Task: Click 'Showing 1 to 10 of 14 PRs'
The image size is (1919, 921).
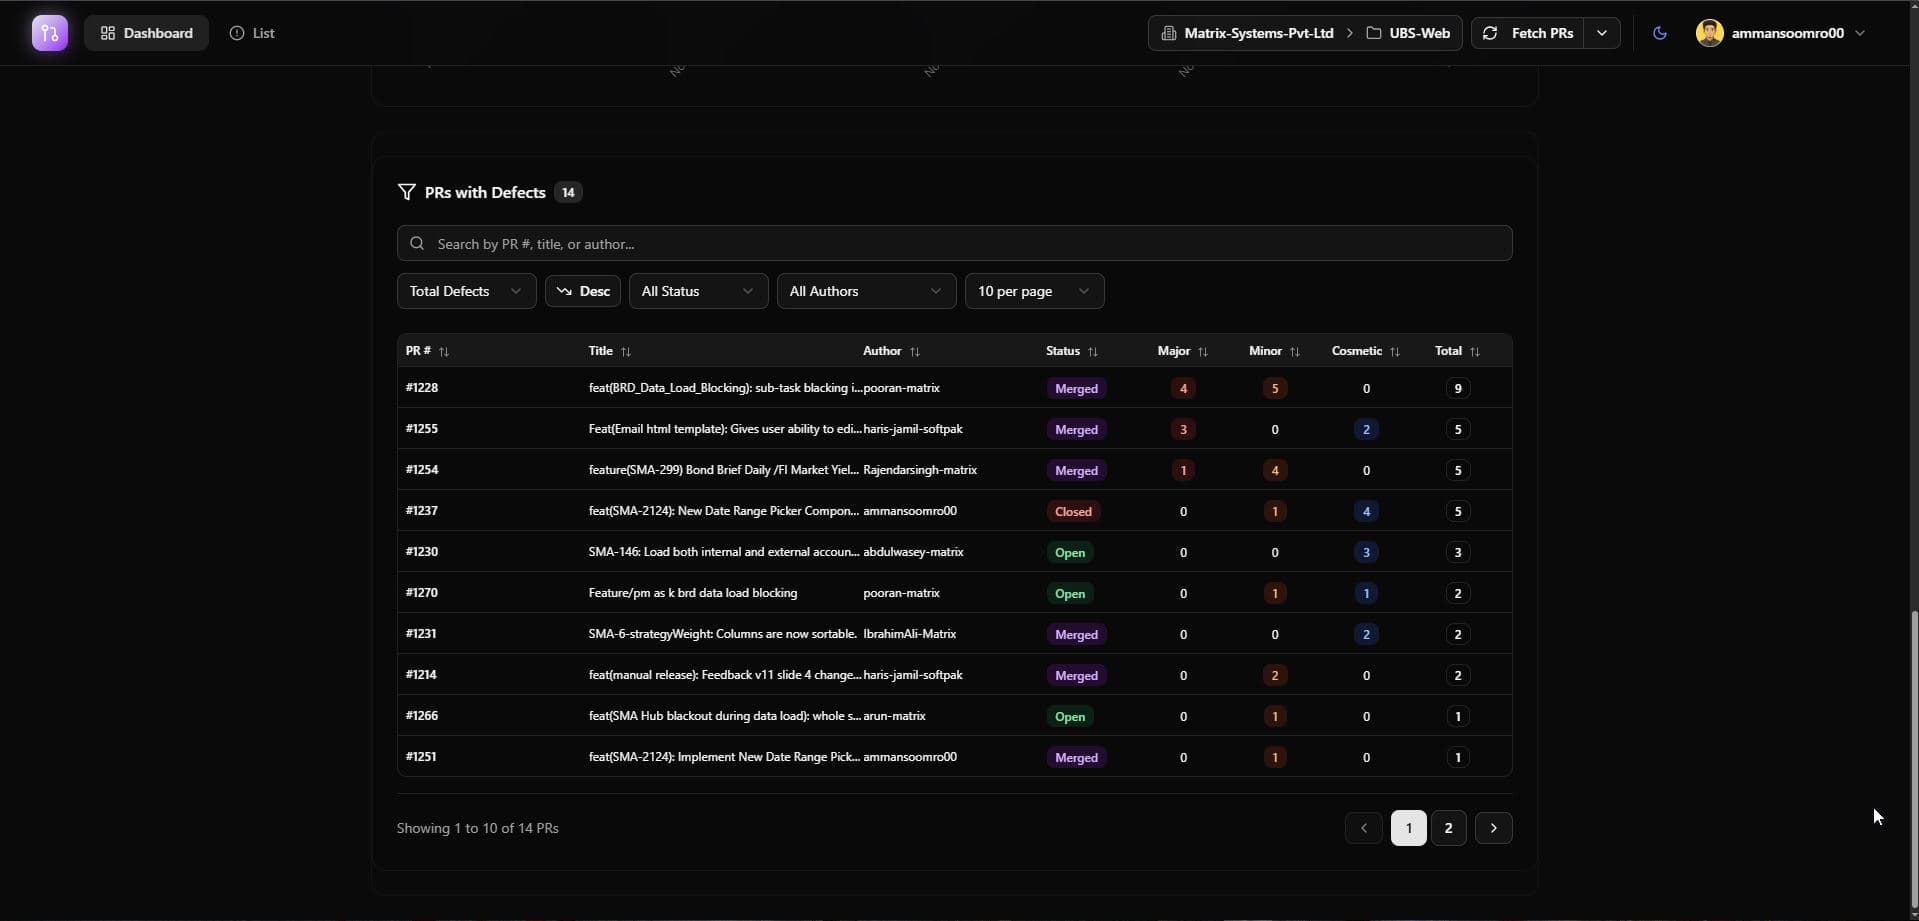Action: 478,828
